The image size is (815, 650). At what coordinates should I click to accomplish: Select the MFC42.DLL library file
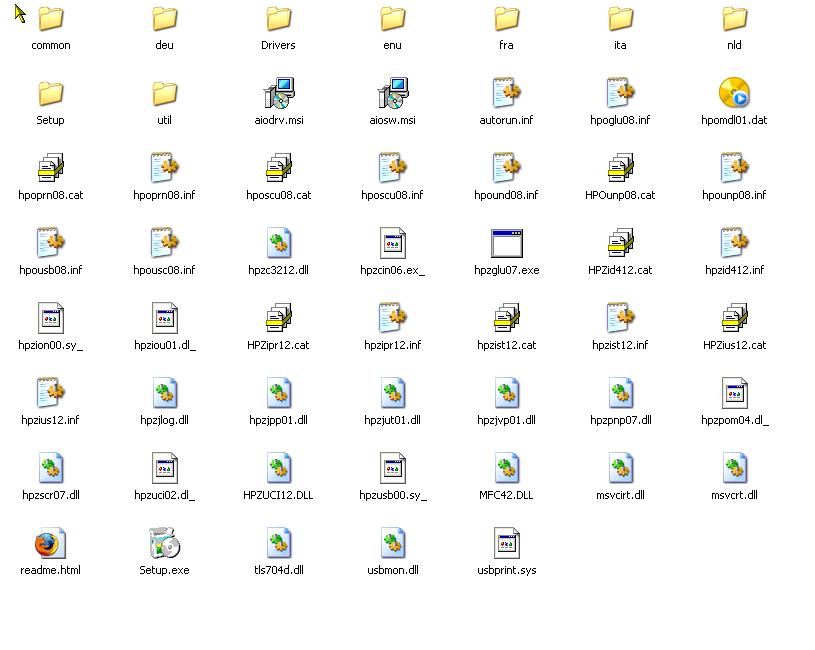(506, 469)
